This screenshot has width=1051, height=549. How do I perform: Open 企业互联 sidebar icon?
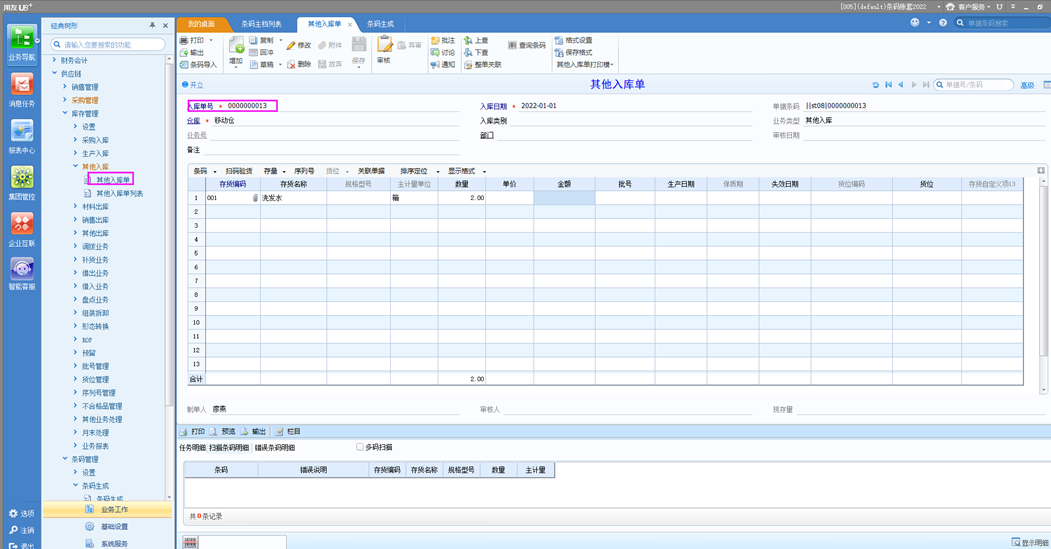pyautogui.click(x=21, y=229)
